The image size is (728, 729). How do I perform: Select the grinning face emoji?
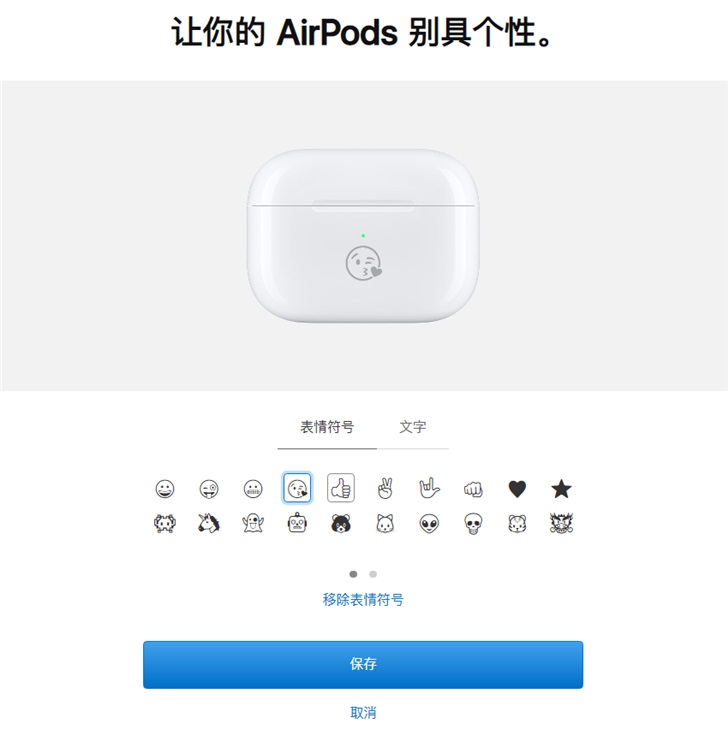pyautogui.click(x=165, y=489)
